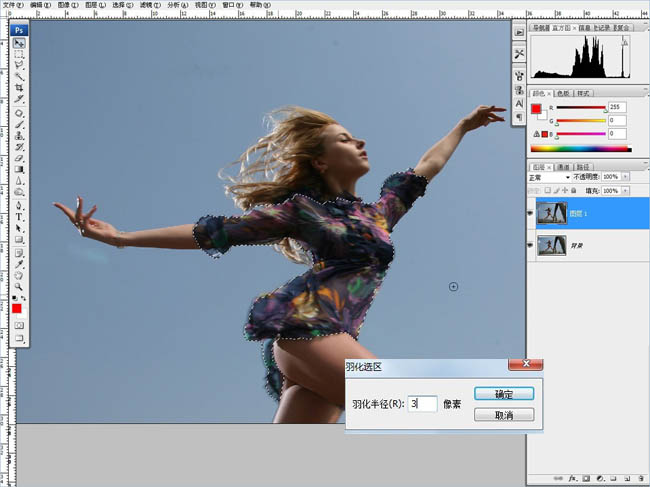Click 取消 to cancel feather dialog

(504, 415)
